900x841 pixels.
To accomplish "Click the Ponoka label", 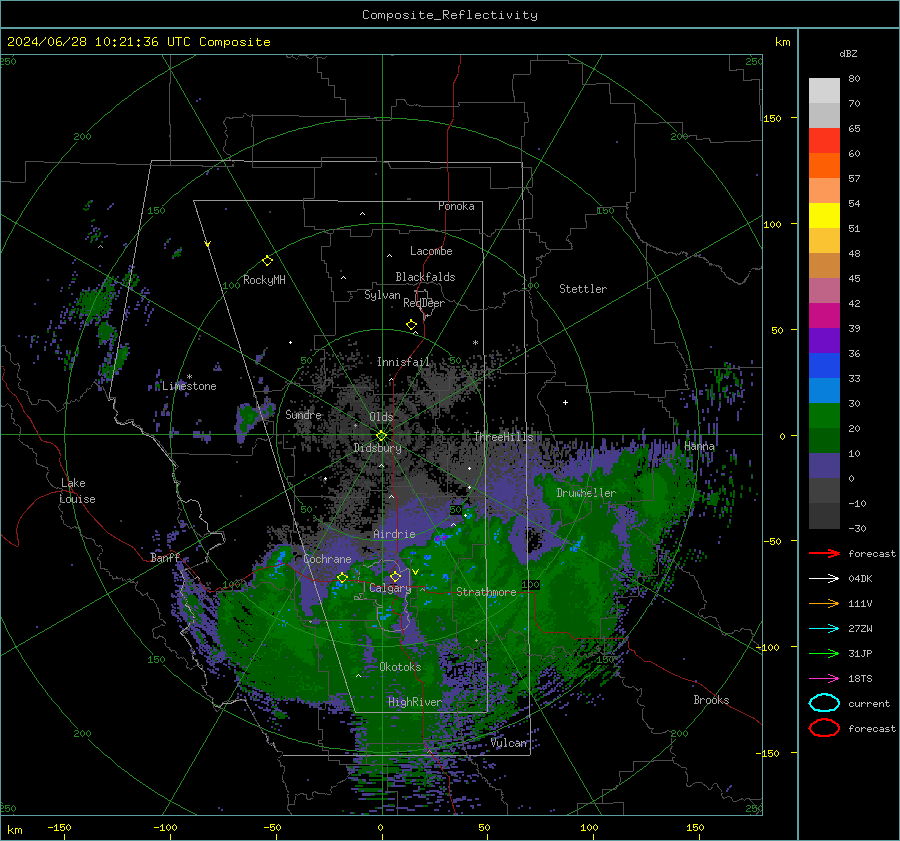I will 456,206.
